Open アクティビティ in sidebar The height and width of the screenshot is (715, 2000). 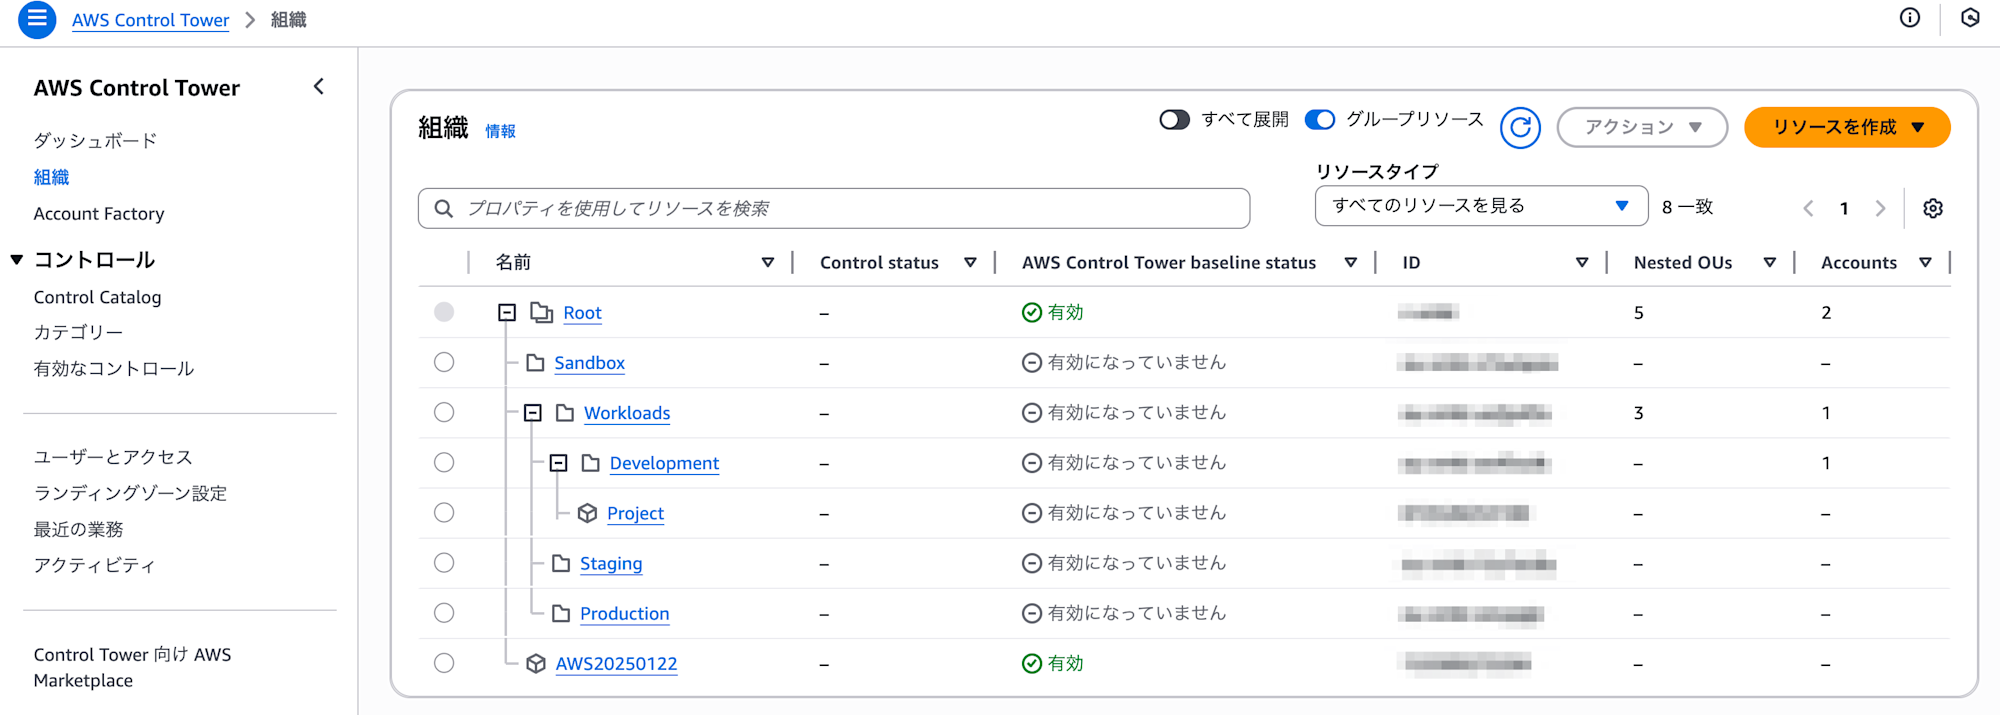tap(94, 565)
